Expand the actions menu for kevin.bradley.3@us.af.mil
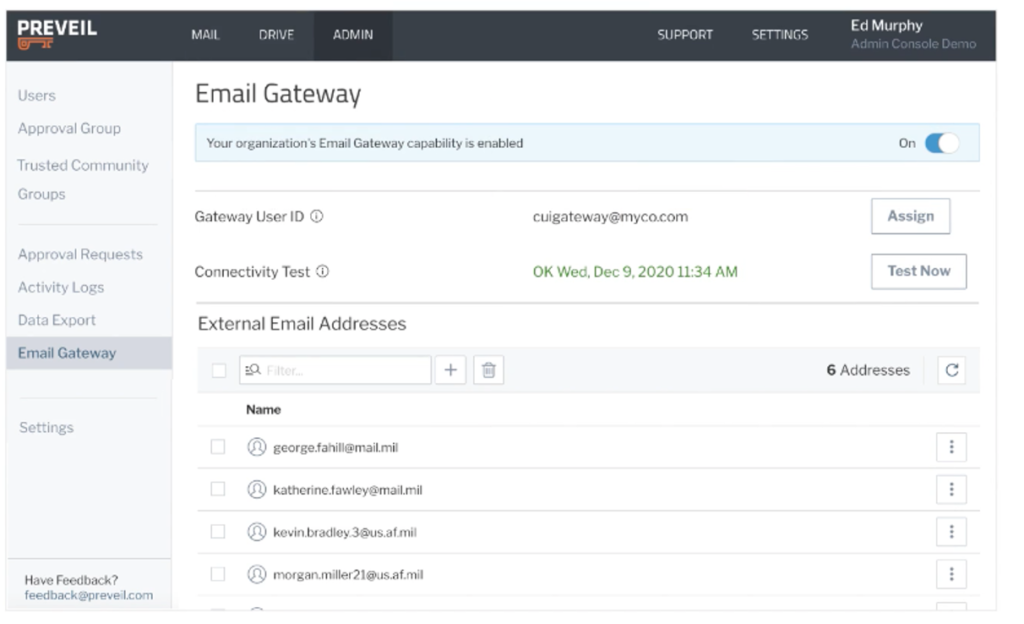This screenshot has width=1024, height=624. (x=950, y=532)
